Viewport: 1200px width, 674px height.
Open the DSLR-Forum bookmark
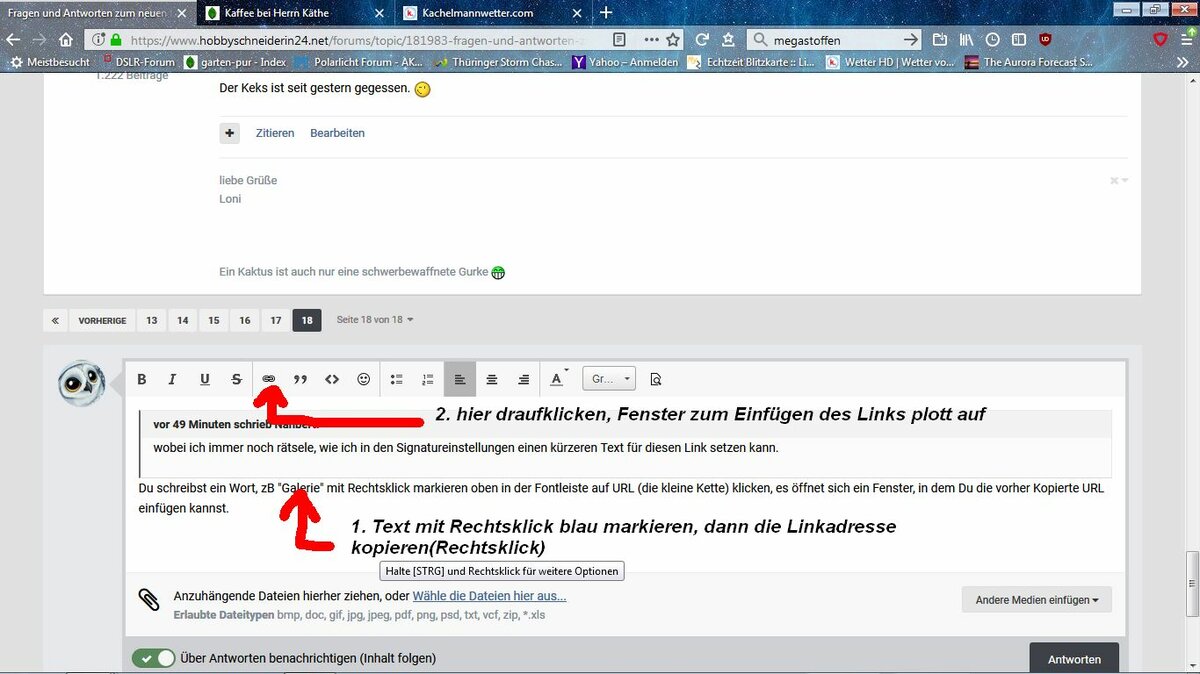[137, 62]
